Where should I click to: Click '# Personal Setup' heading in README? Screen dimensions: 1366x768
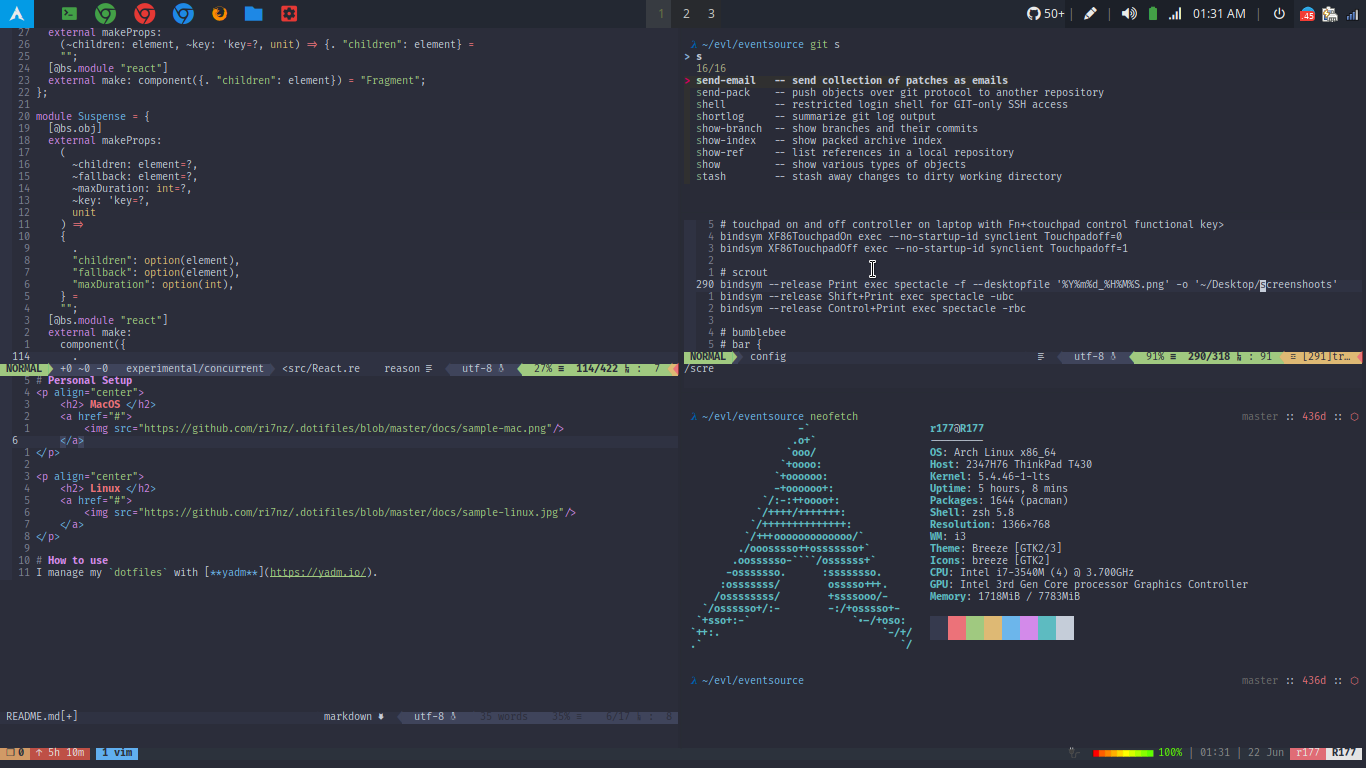point(84,380)
